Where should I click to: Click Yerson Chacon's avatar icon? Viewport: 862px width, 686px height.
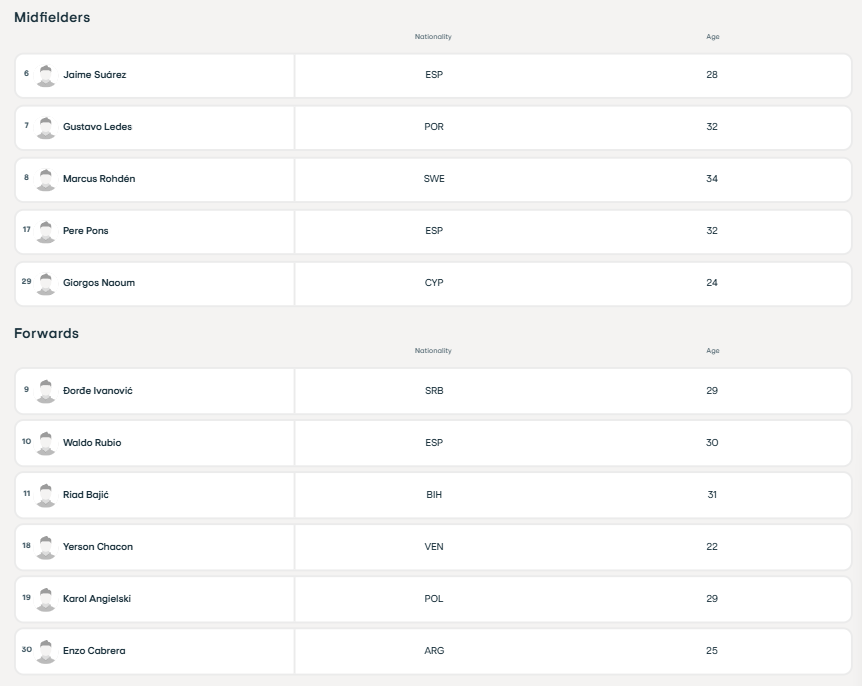tap(46, 548)
